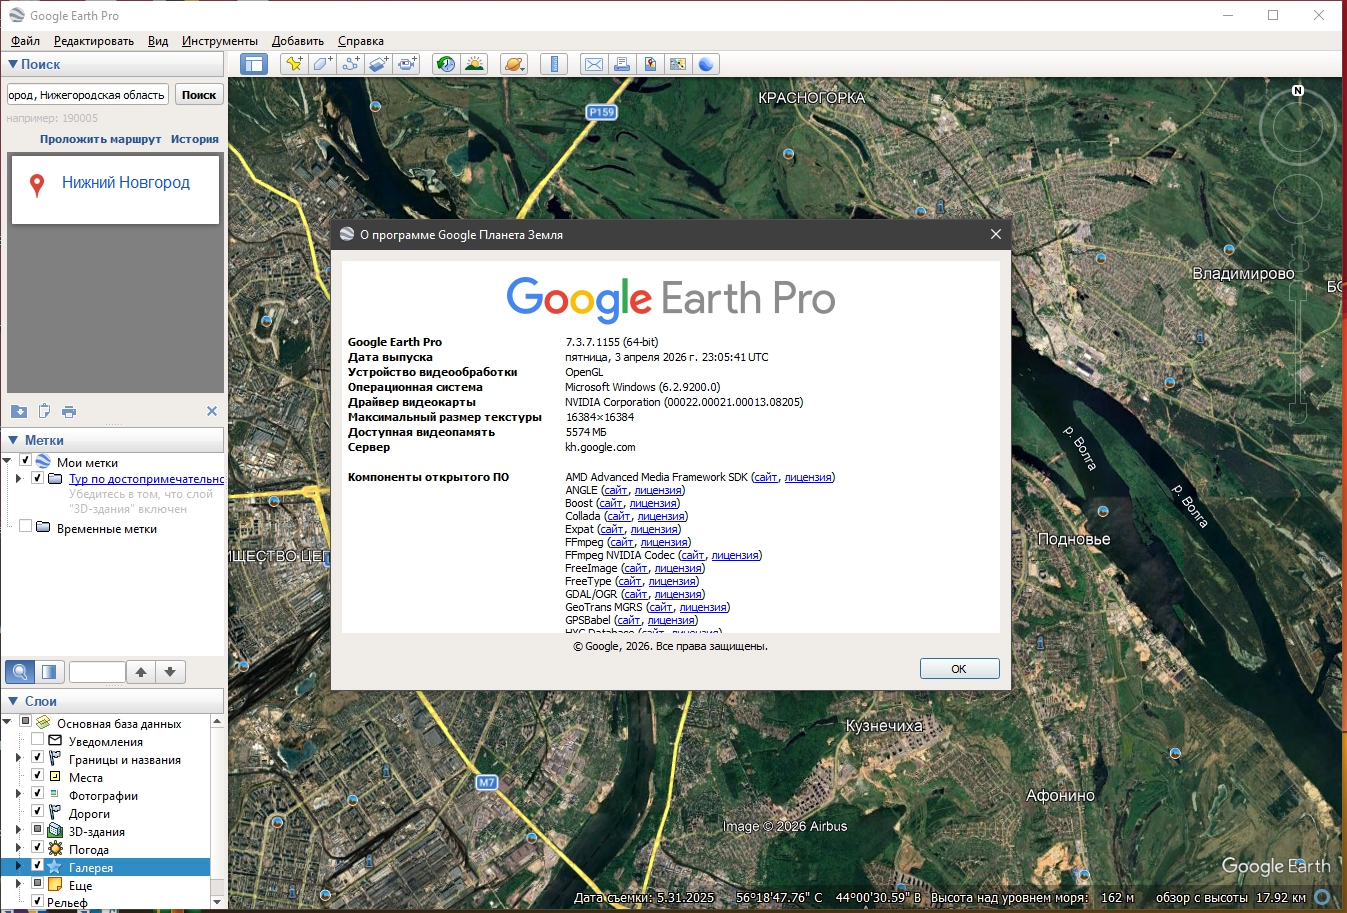Click the opacity adjust icon in Places panel
Screen dimensions: 1347x913
click(49, 672)
